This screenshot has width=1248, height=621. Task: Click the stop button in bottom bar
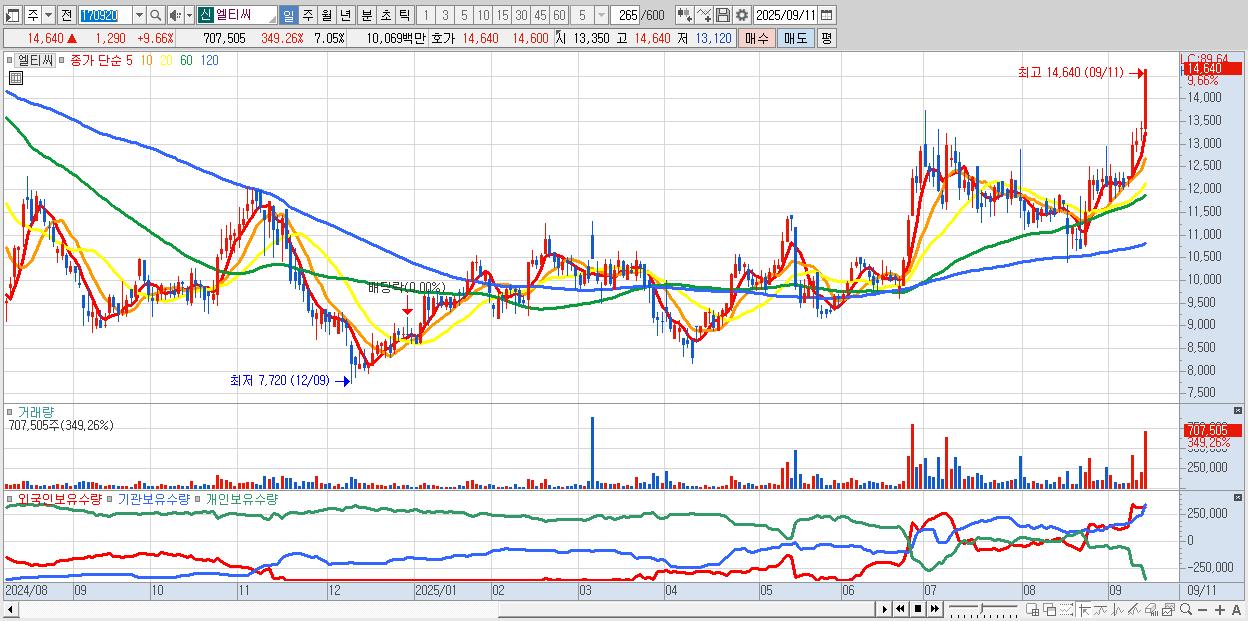(x=918, y=609)
